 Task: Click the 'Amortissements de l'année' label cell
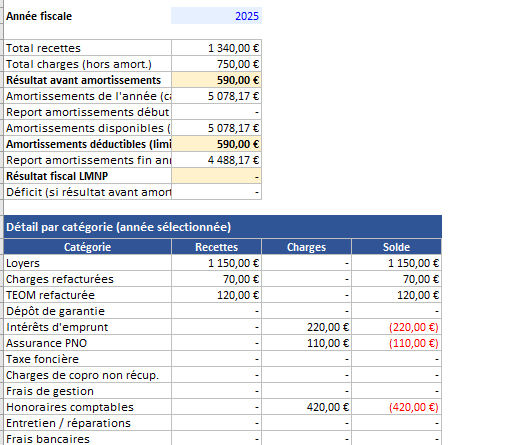pyautogui.click(x=88, y=96)
